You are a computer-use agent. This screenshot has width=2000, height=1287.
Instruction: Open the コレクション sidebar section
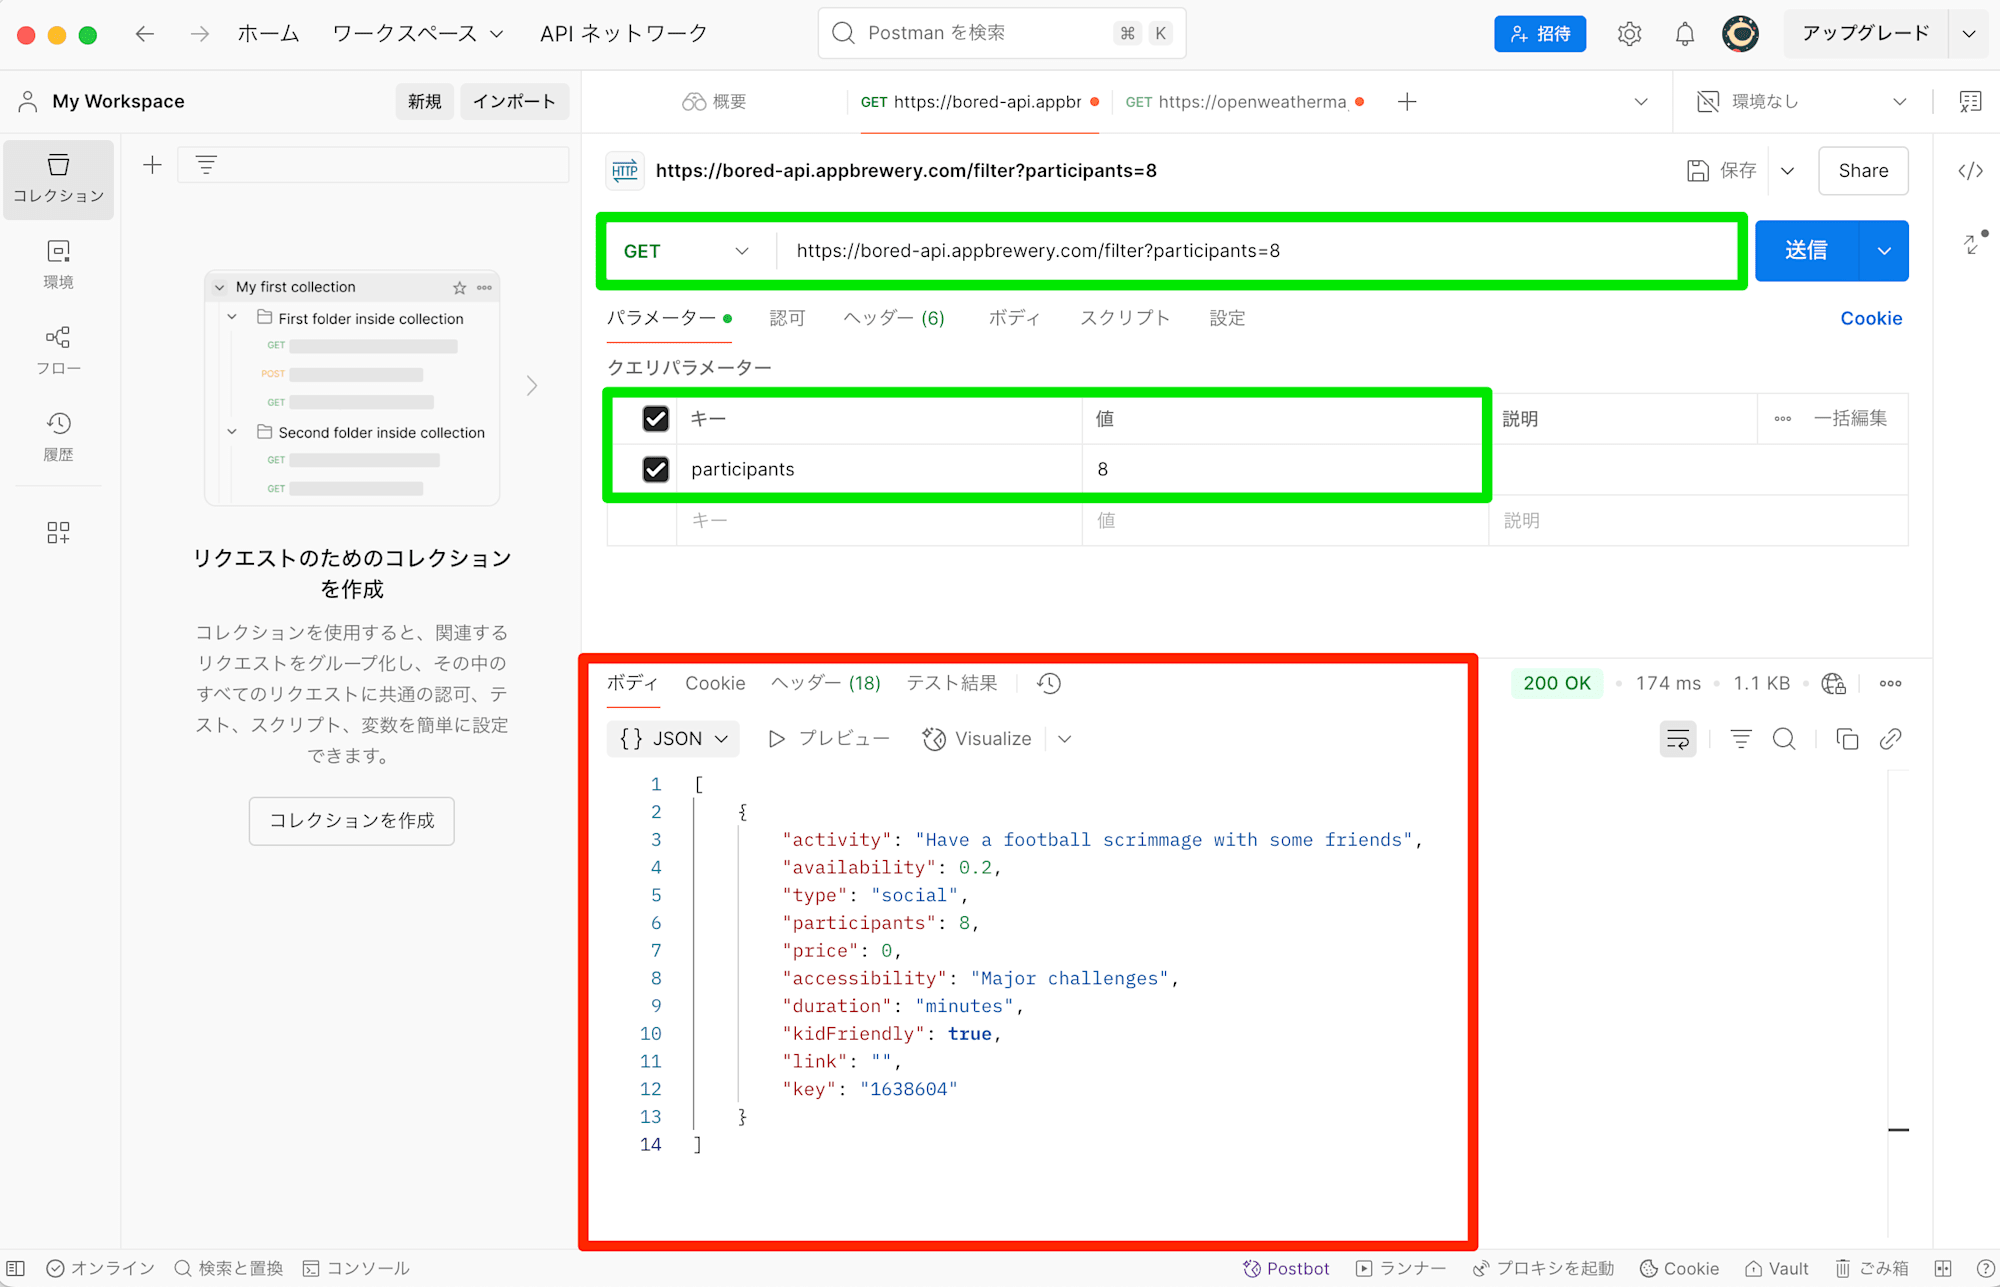coord(58,179)
